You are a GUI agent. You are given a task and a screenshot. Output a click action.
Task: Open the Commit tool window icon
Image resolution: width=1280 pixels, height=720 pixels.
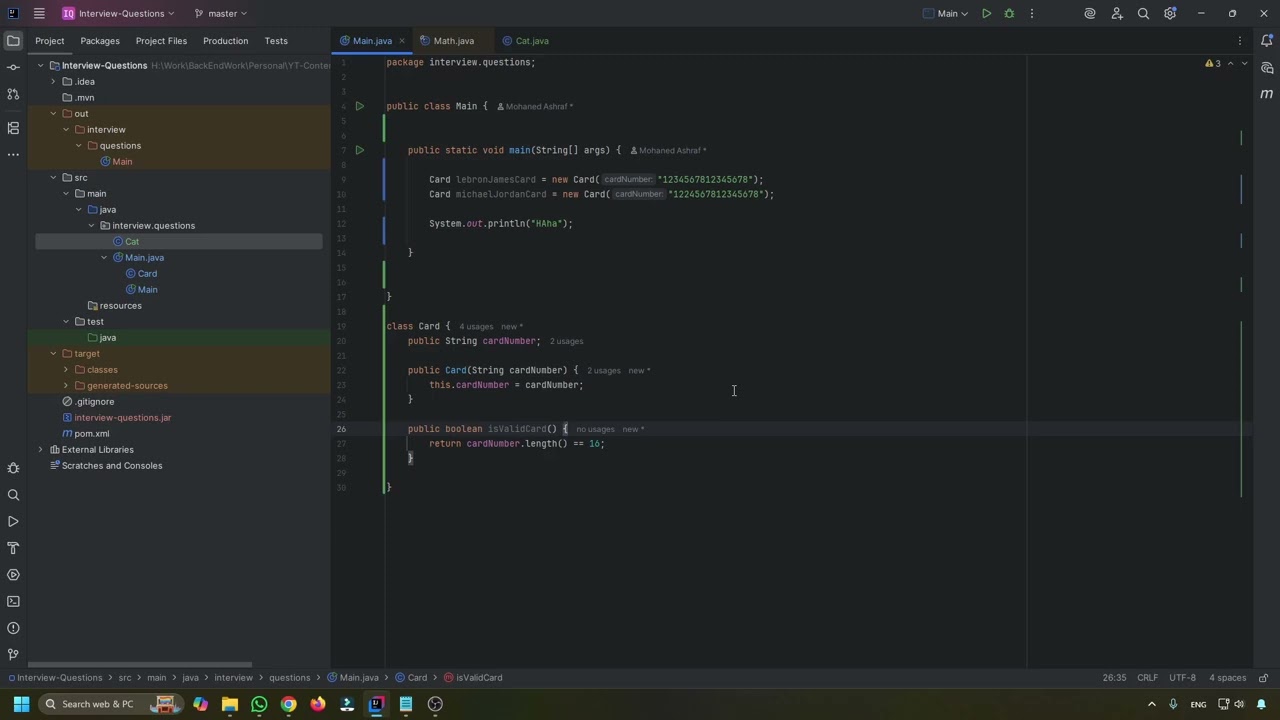tap(13, 67)
